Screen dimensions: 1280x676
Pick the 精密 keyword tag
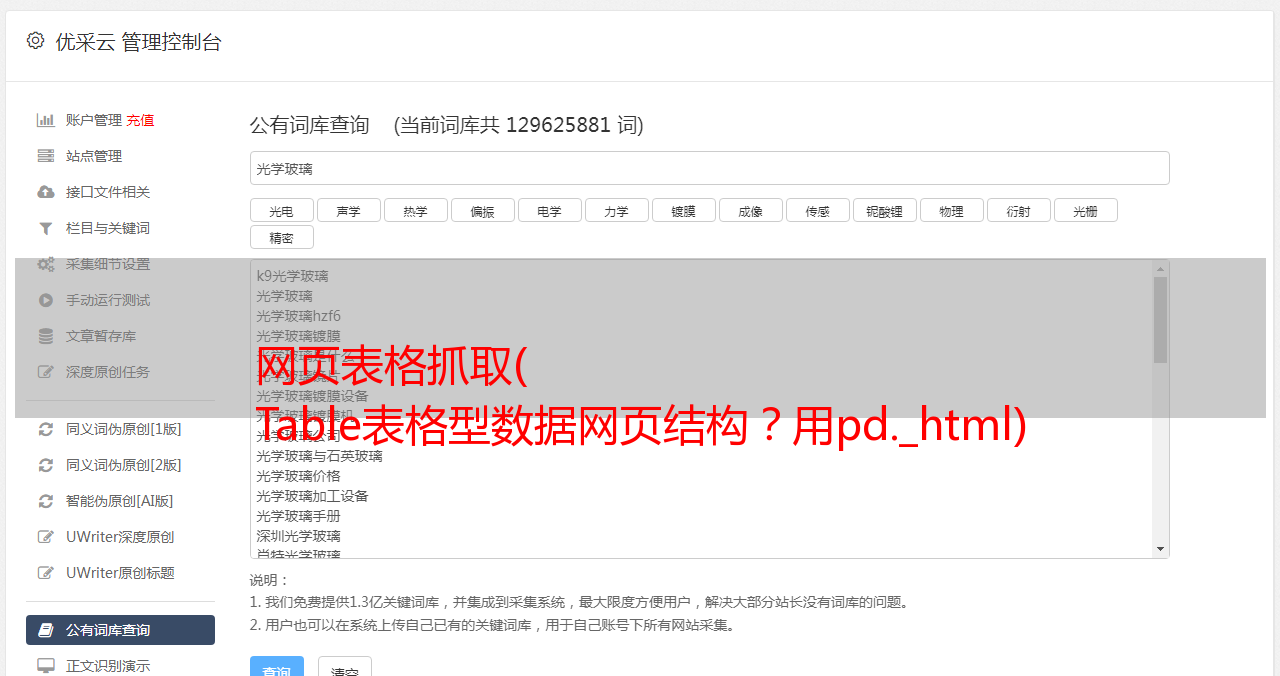281,237
